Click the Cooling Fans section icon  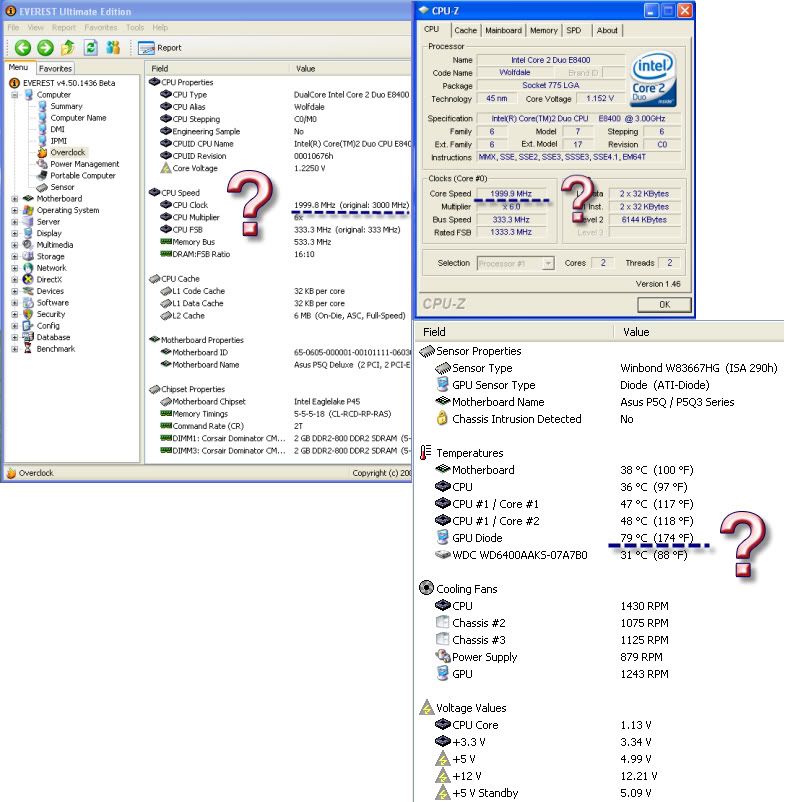click(426, 588)
